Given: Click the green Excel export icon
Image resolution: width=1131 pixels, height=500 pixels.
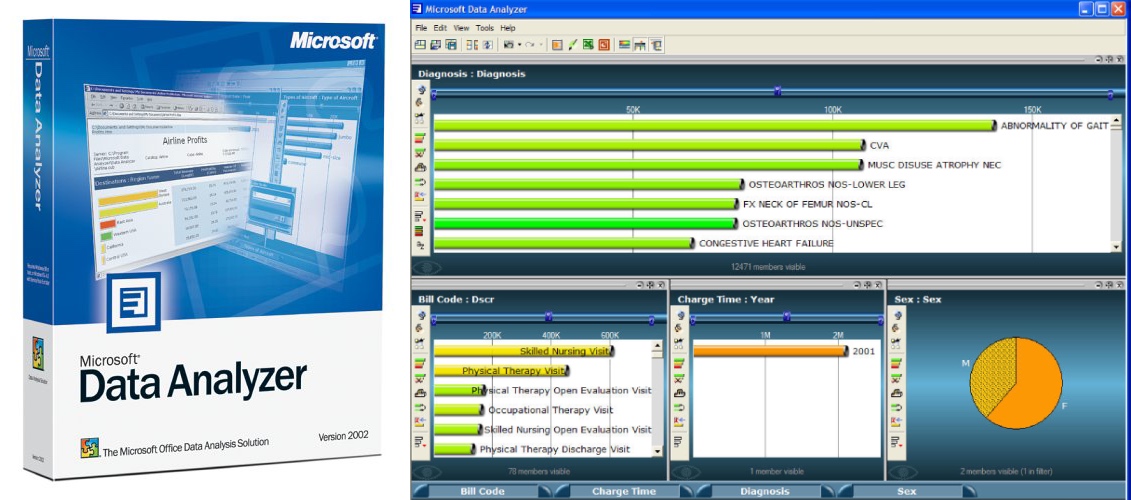Looking at the screenshot, I should pyautogui.click(x=588, y=45).
